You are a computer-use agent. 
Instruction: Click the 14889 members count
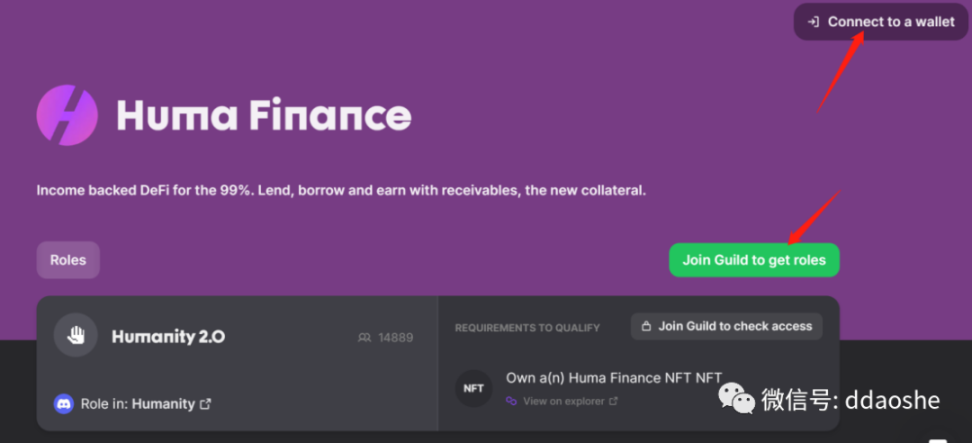[x=395, y=338]
